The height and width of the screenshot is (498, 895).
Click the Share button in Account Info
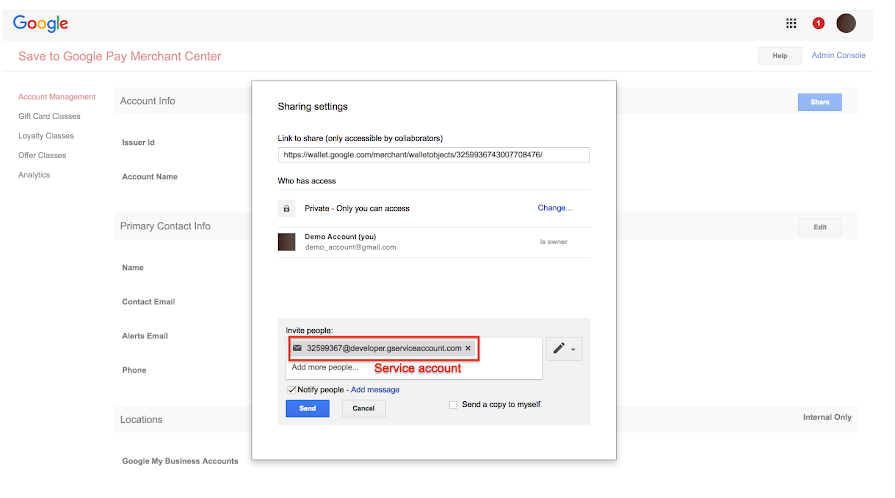point(820,102)
